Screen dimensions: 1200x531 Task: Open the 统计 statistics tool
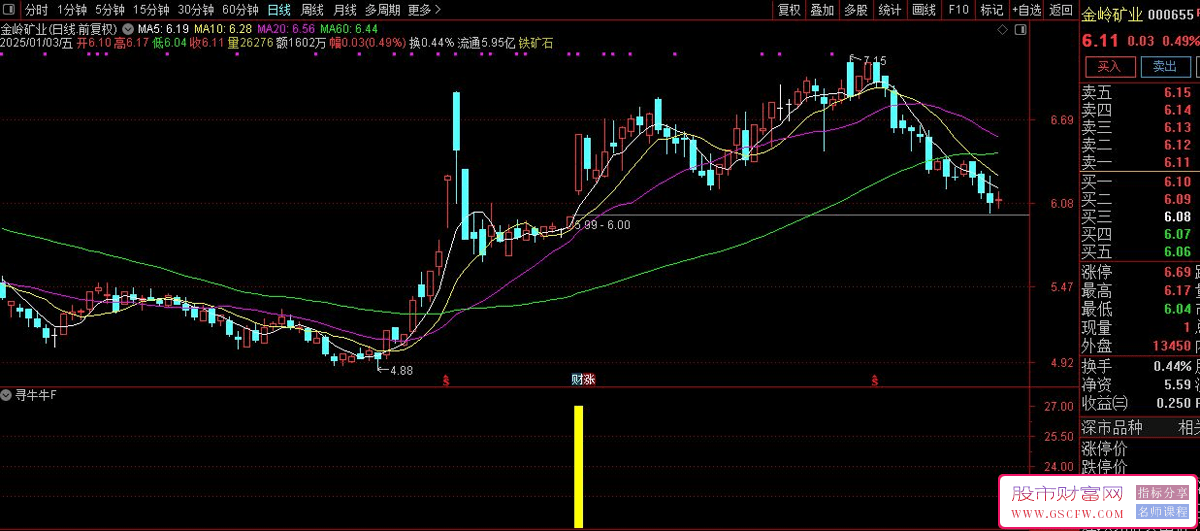tap(889, 10)
